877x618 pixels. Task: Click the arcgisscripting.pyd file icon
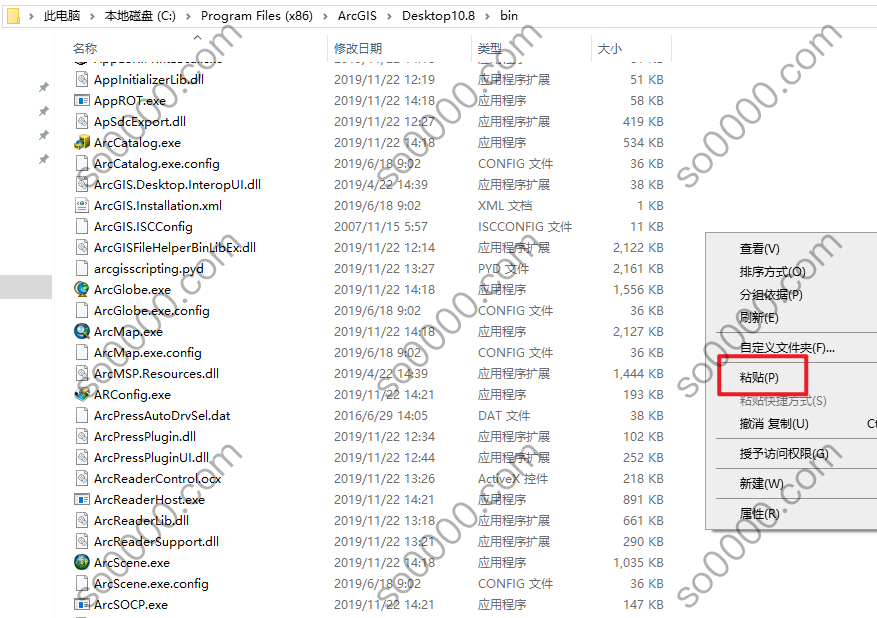(82, 268)
